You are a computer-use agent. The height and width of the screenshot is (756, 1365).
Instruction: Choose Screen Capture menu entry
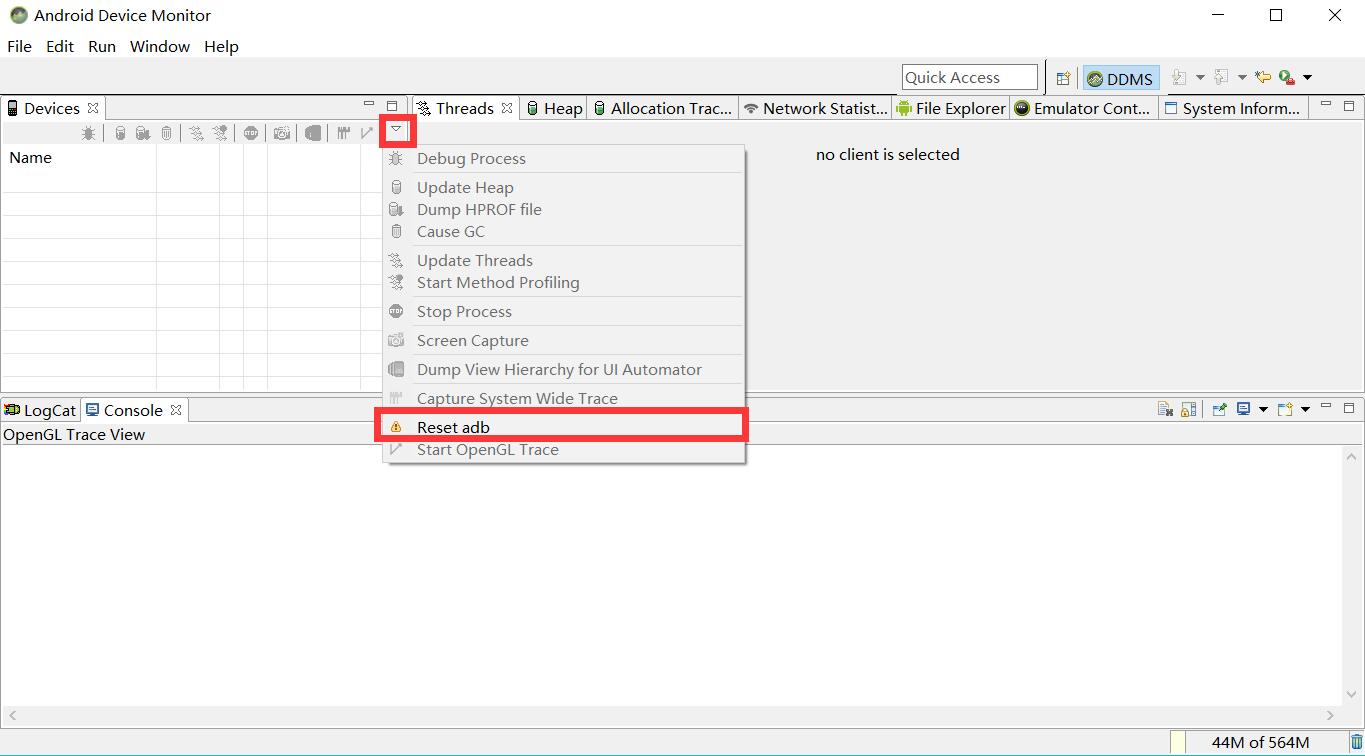tap(564, 340)
